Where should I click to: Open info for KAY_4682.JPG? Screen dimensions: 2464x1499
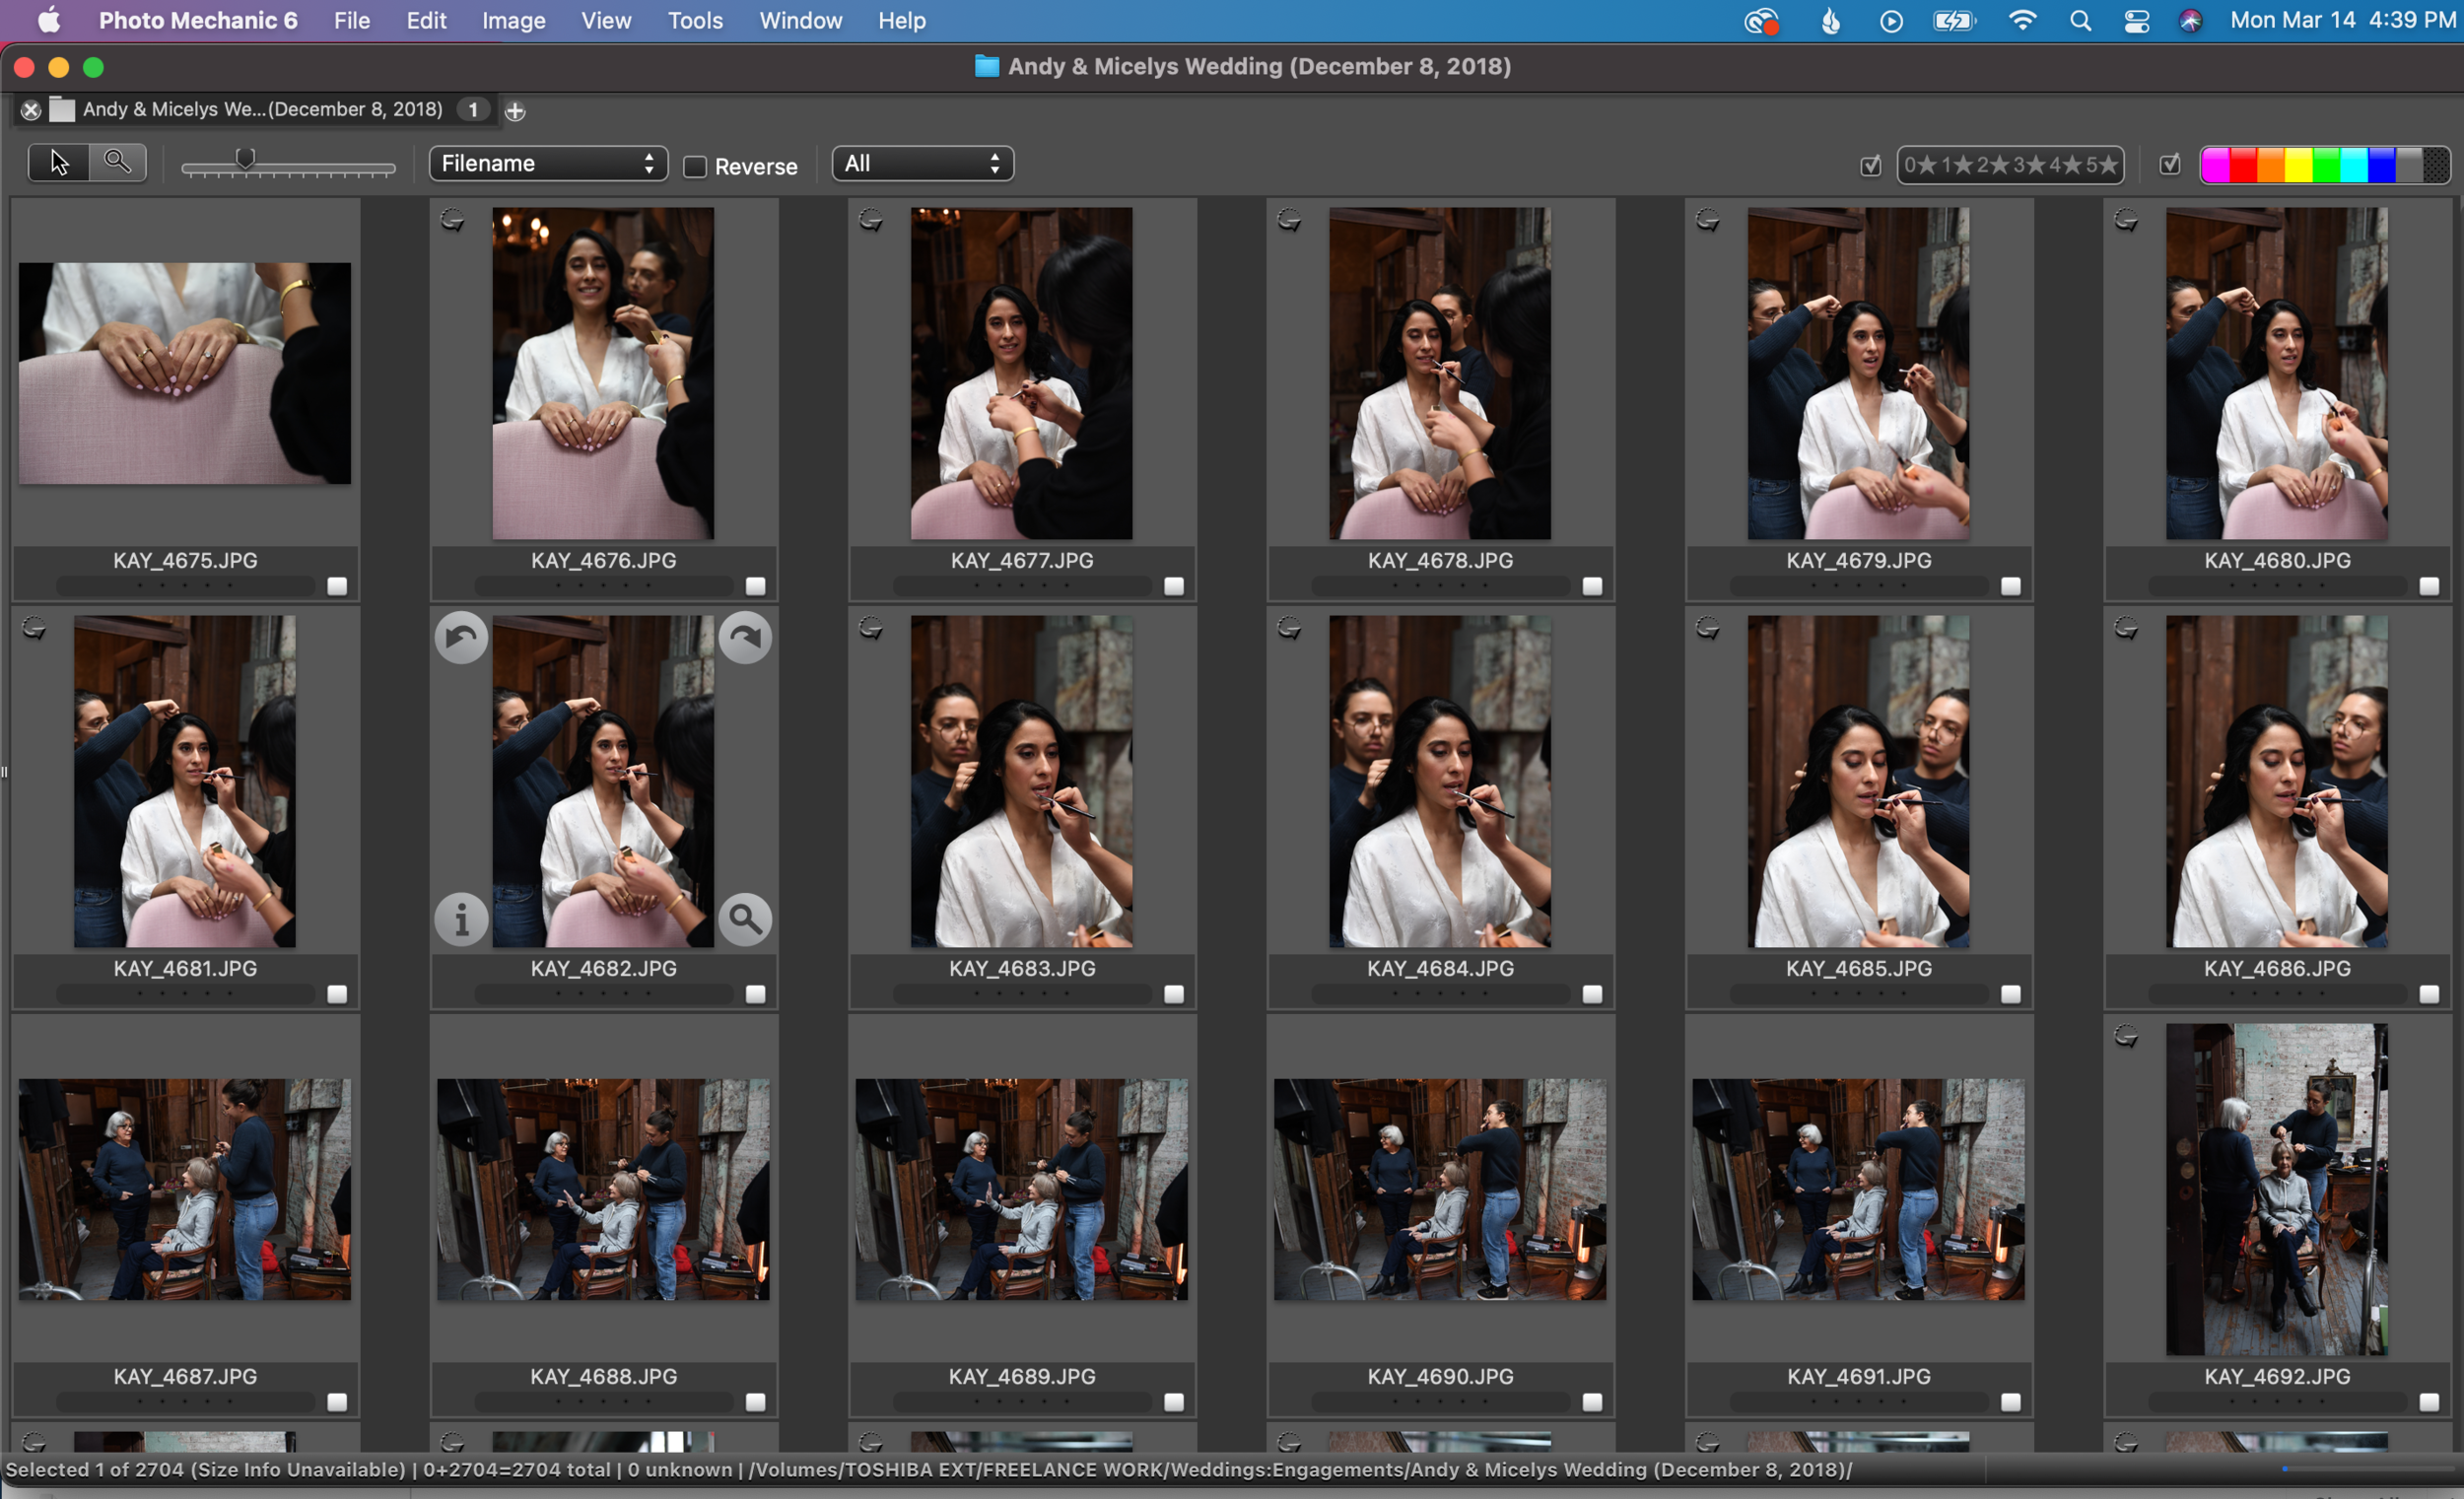click(x=461, y=919)
